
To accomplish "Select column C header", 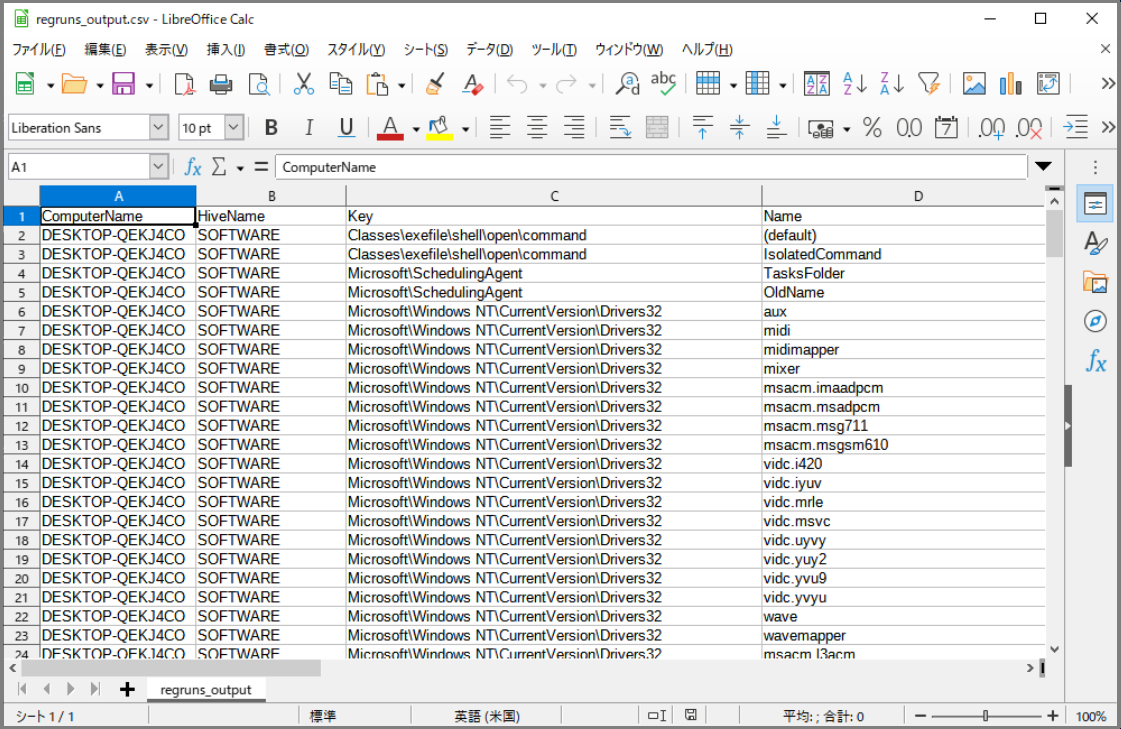I will tap(554, 196).
